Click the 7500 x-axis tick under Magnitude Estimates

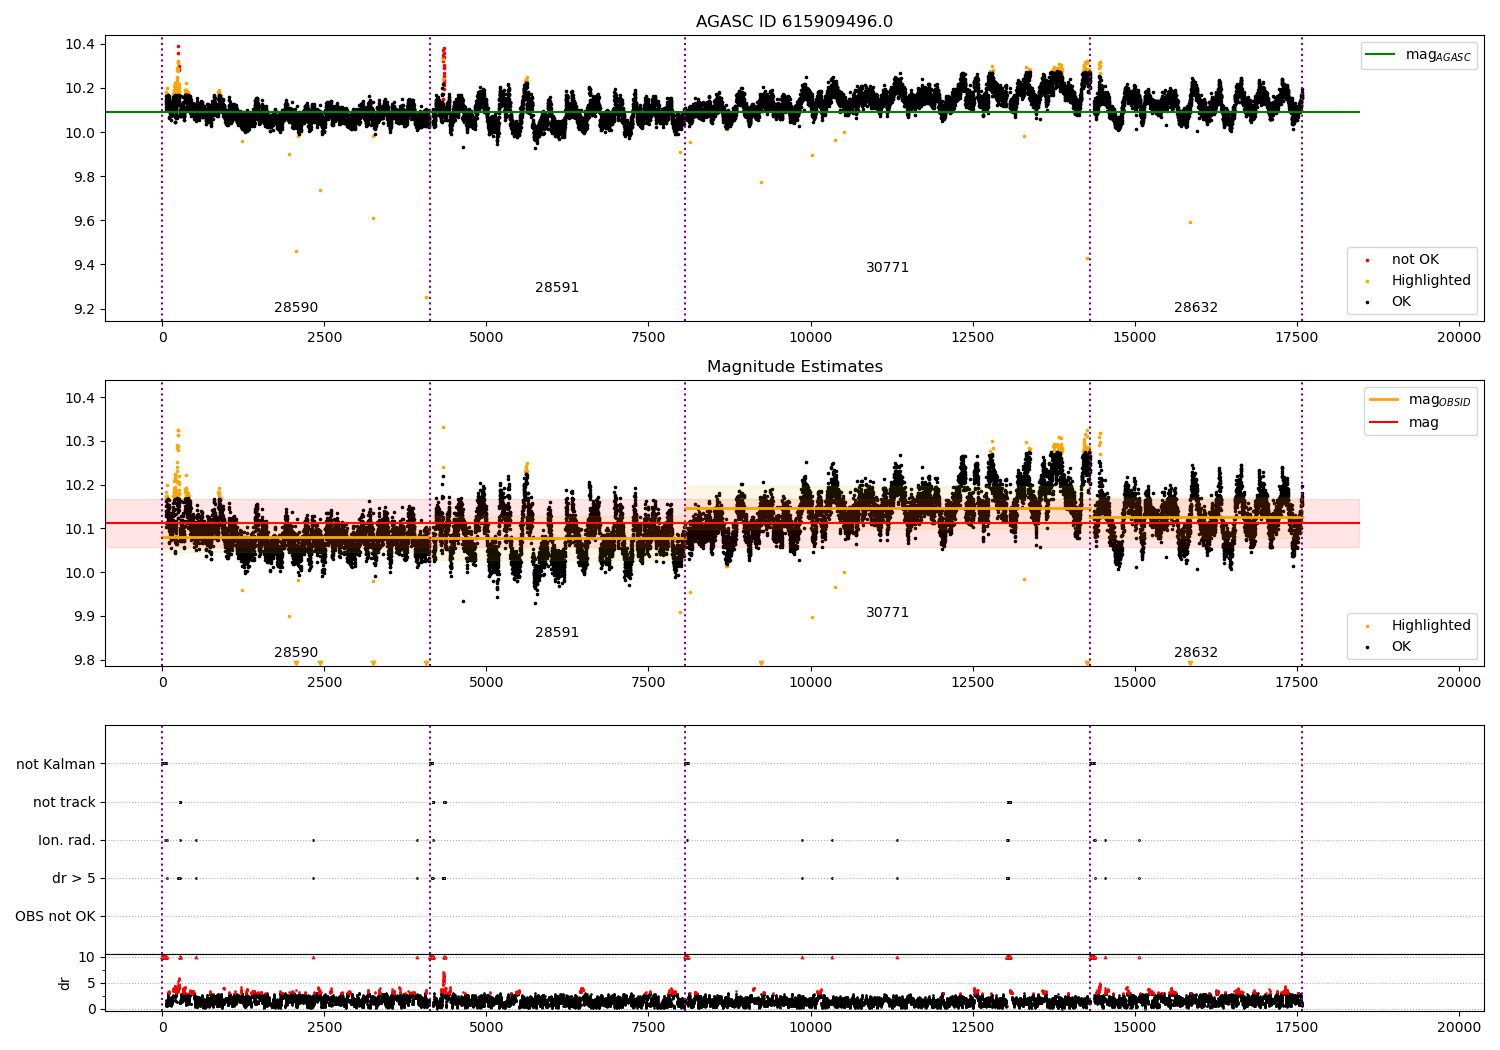tap(648, 682)
